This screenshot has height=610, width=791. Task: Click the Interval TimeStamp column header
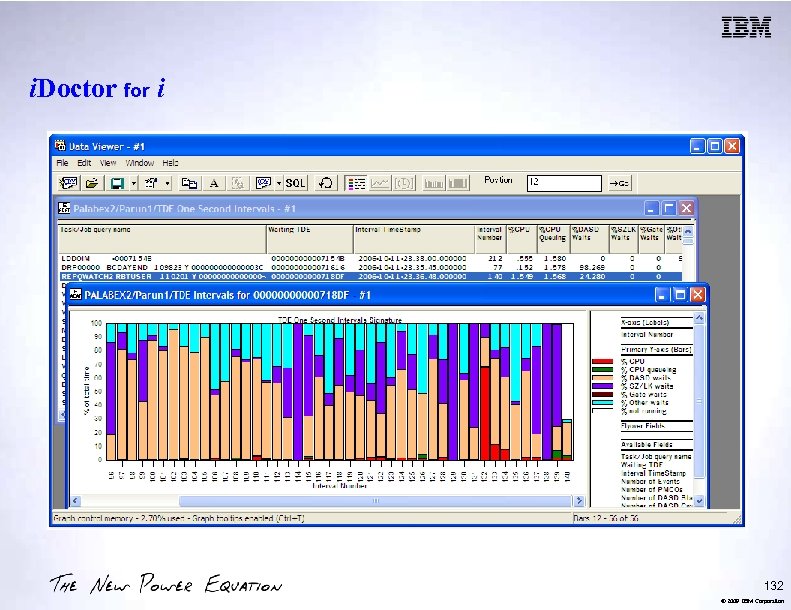pyautogui.click(x=414, y=239)
